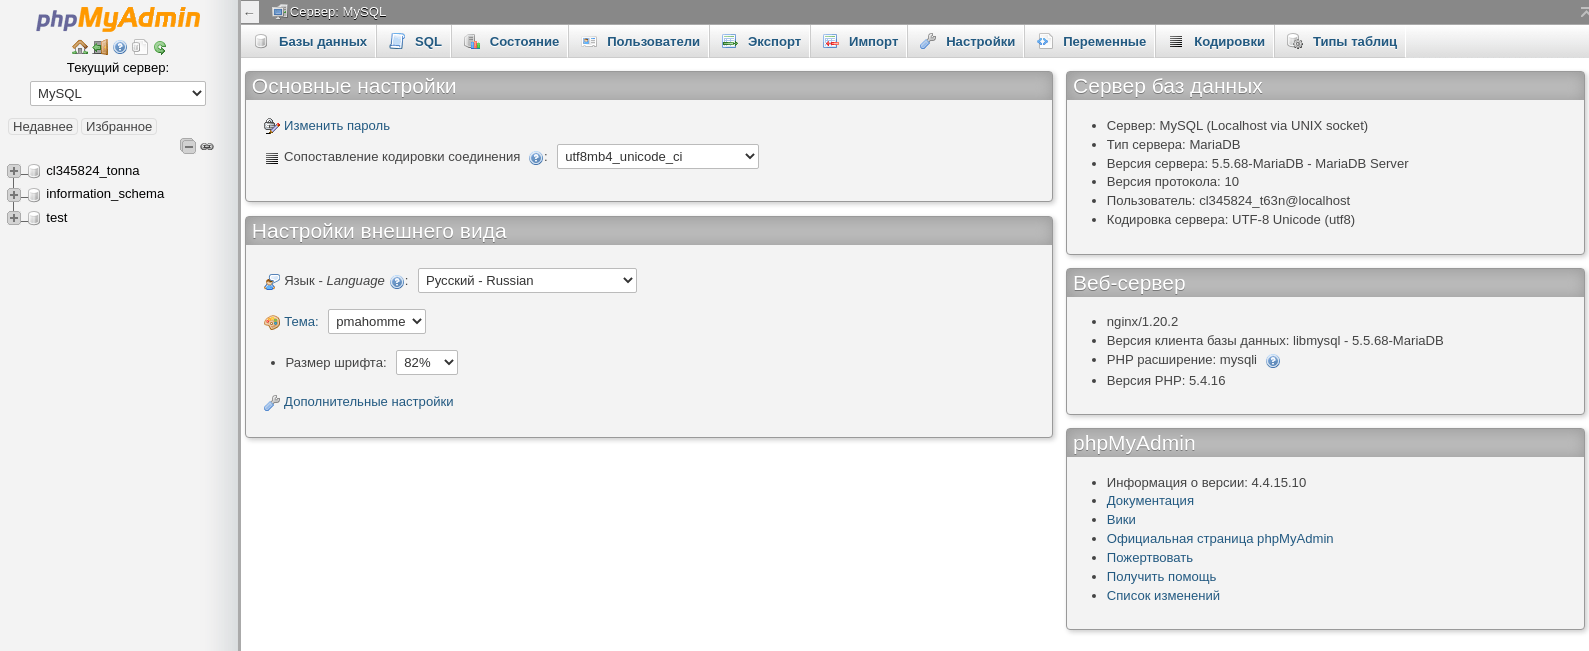The width and height of the screenshot is (1589, 651).
Task: Select the cl345824_tonna database name
Action: point(93,171)
